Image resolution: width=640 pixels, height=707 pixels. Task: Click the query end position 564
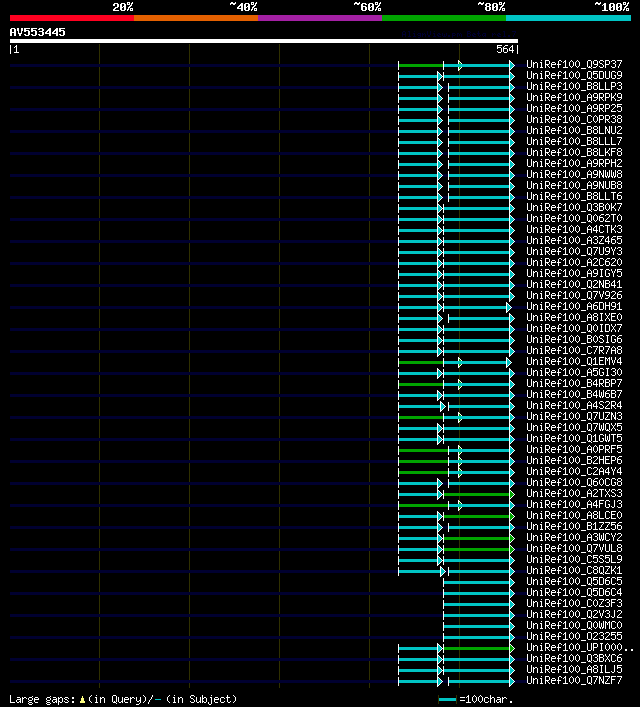tap(505, 49)
